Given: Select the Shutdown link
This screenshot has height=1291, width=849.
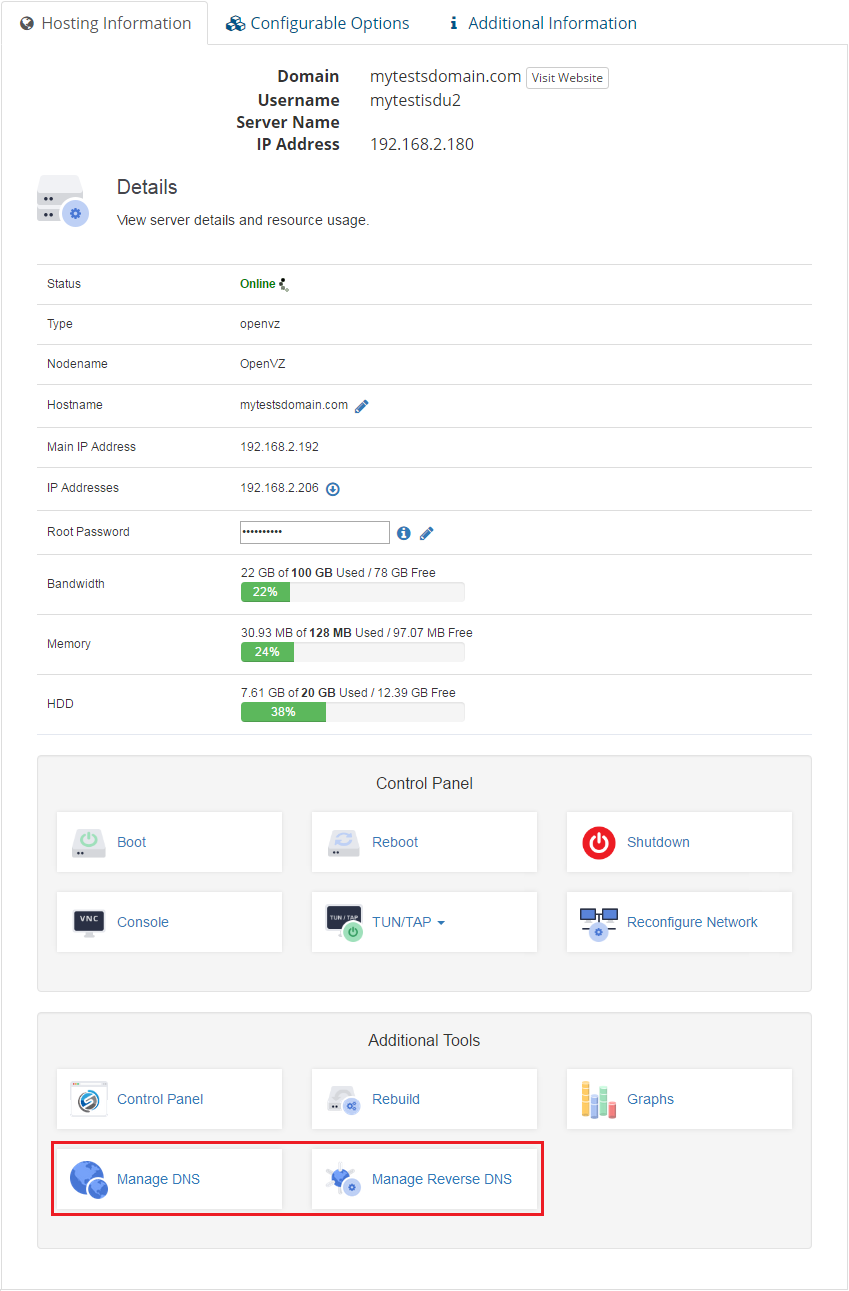Looking at the screenshot, I should (658, 842).
